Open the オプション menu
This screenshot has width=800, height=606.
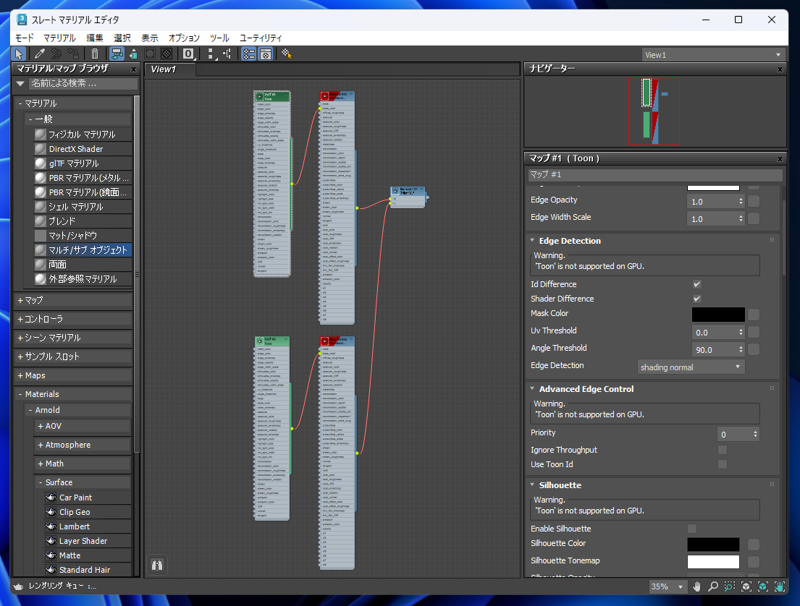click(184, 38)
